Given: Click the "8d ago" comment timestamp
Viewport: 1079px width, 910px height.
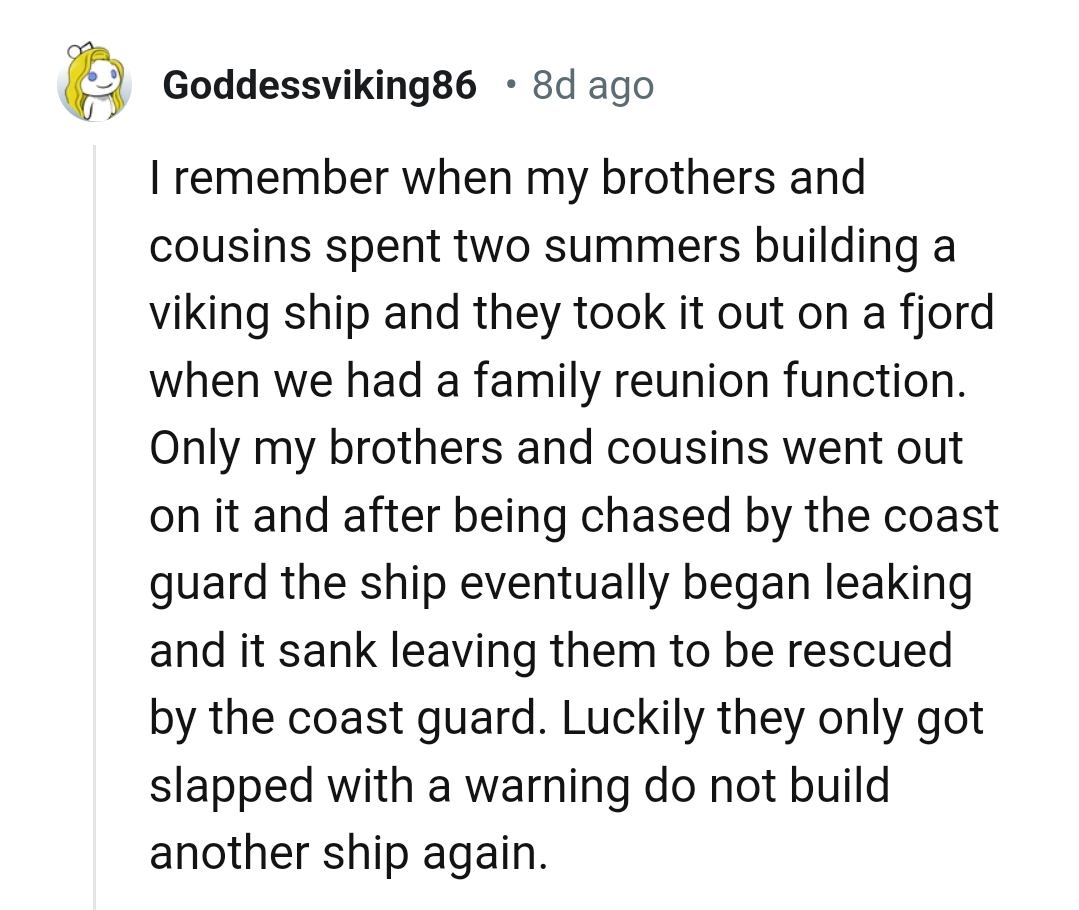Looking at the screenshot, I should [x=593, y=86].
